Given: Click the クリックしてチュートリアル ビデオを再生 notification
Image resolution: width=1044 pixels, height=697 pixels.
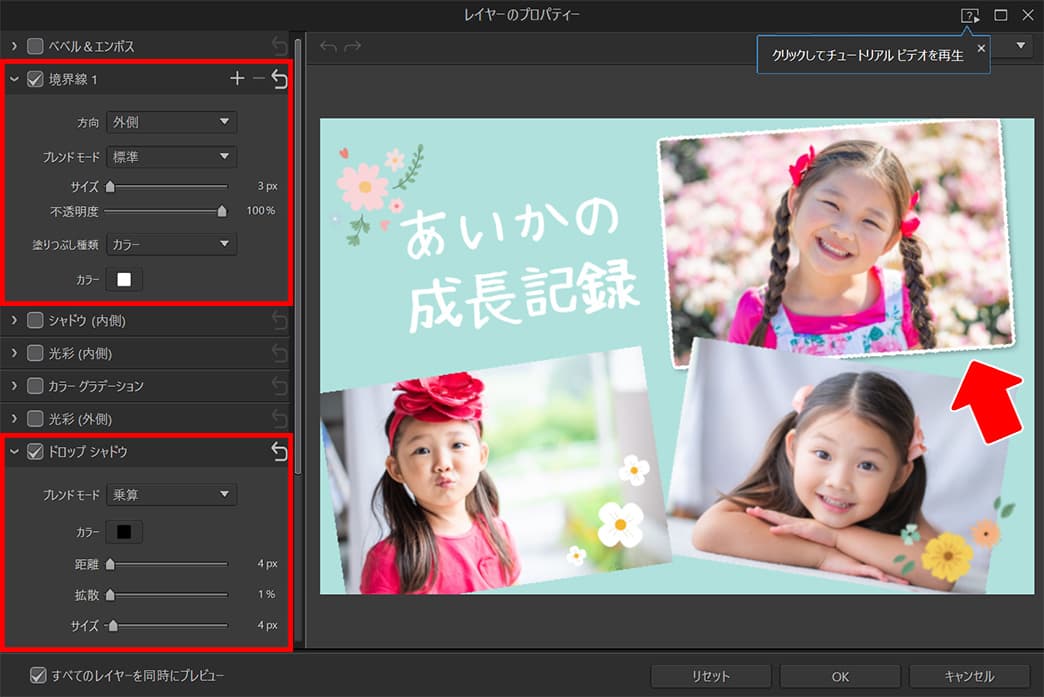Looking at the screenshot, I should click(x=869, y=55).
